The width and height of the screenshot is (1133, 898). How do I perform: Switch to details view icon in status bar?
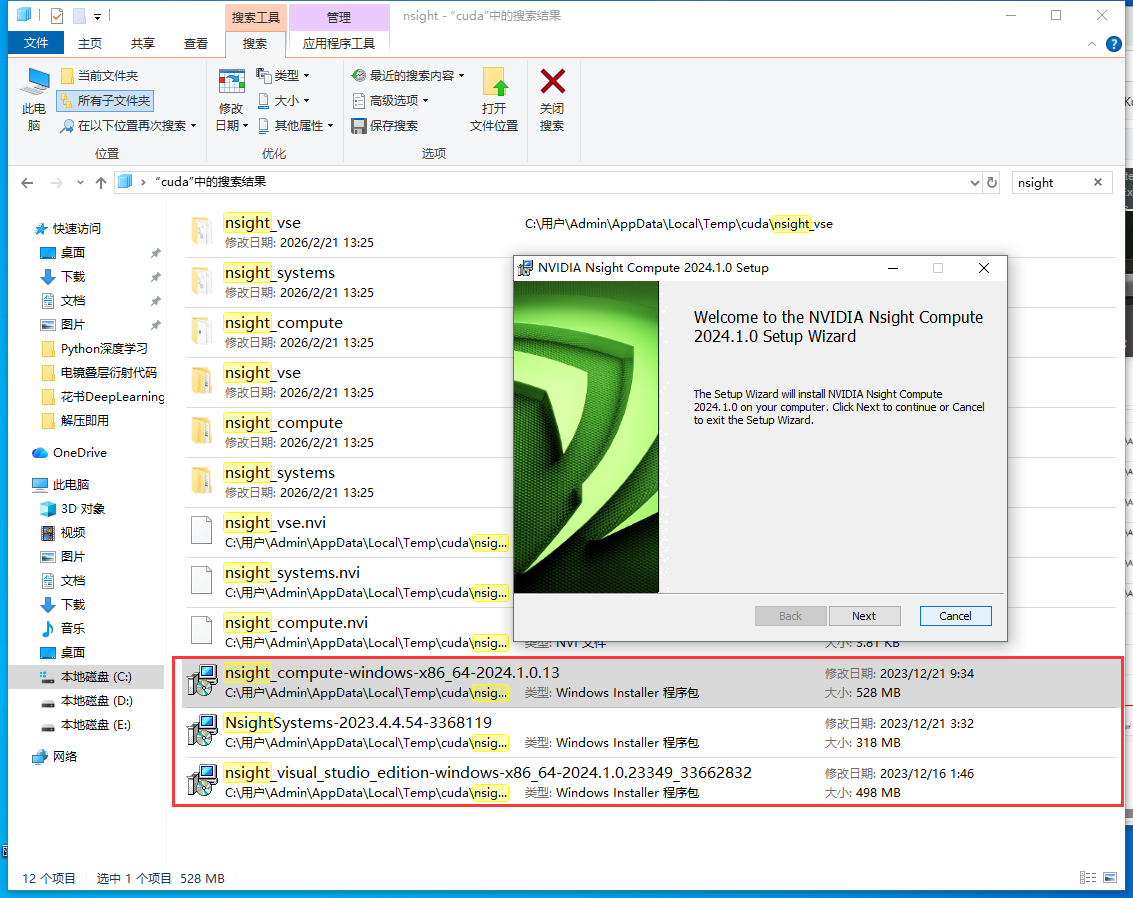click(1087, 878)
